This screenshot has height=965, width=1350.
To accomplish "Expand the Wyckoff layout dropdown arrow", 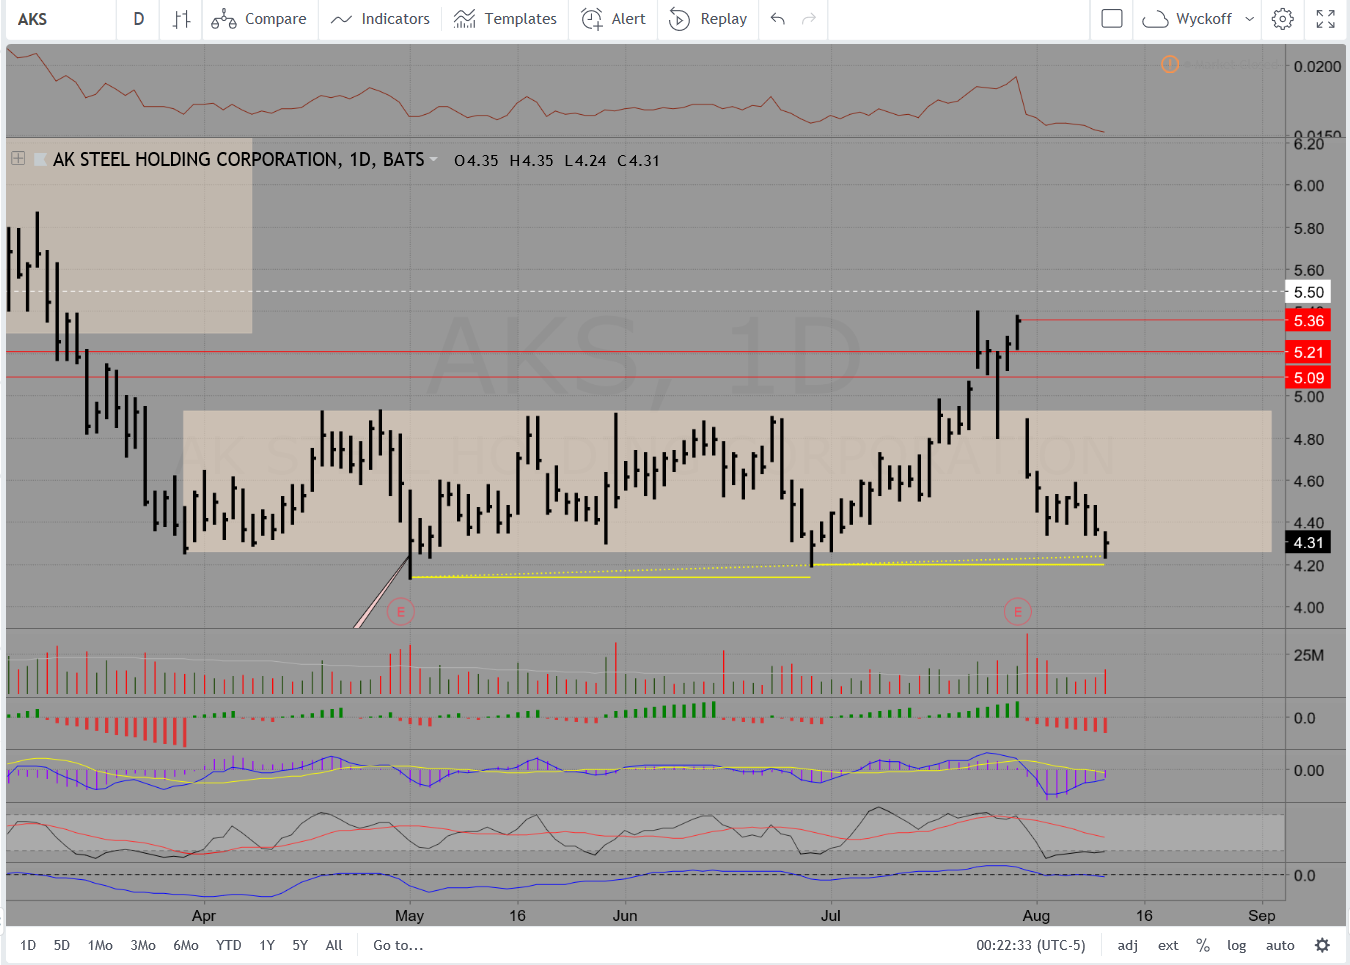I will point(1249,19).
